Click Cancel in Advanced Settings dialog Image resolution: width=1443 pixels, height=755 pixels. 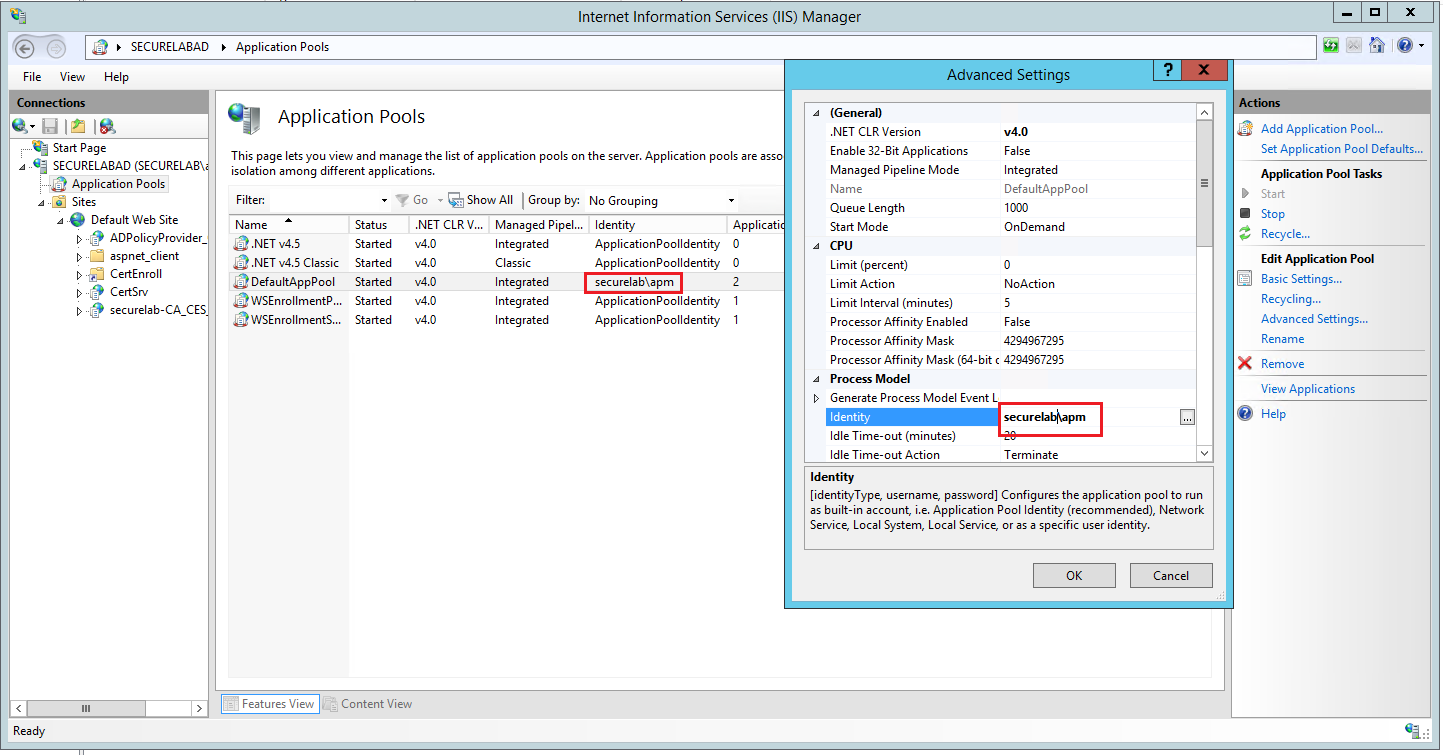pos(1171,575)
